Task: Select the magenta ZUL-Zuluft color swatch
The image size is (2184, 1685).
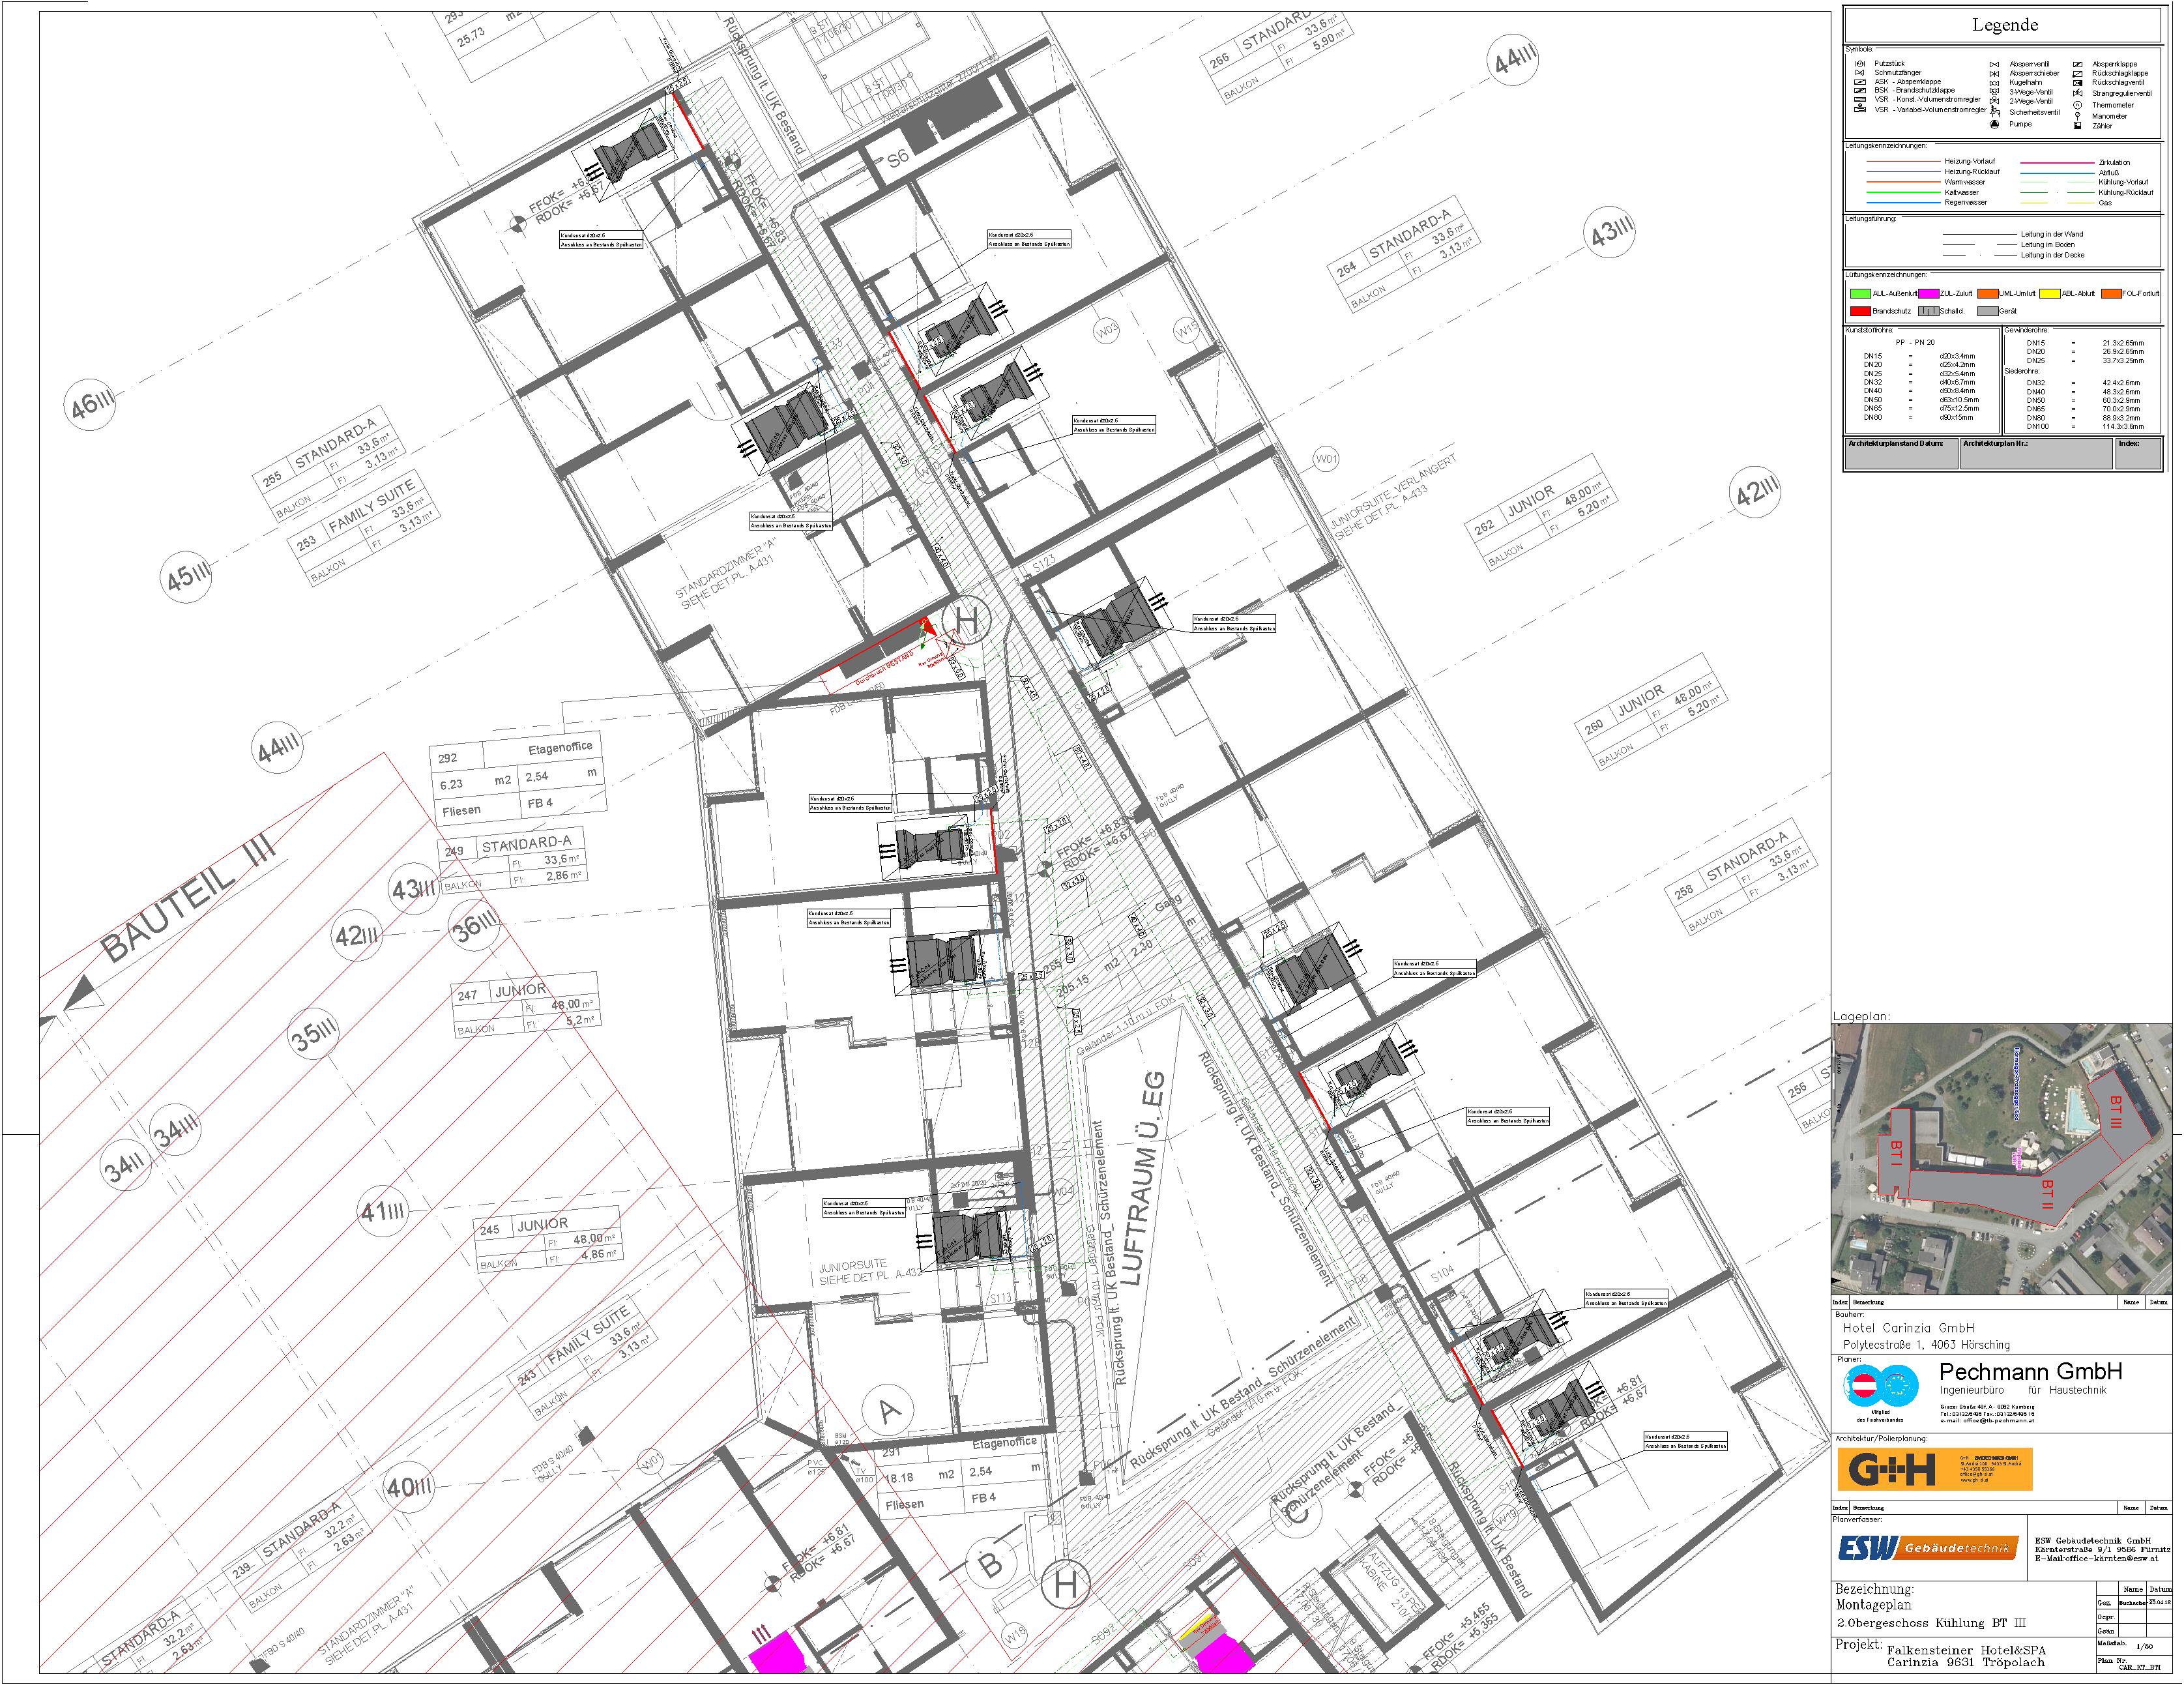Action: coord(1928,294)
